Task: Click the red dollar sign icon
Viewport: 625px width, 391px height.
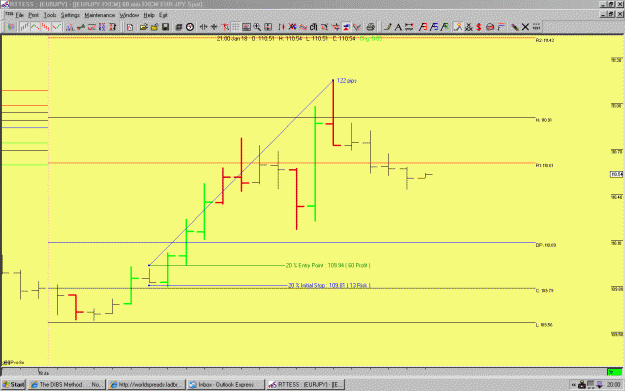Action: pyautogui.click(x=479, y=27)
